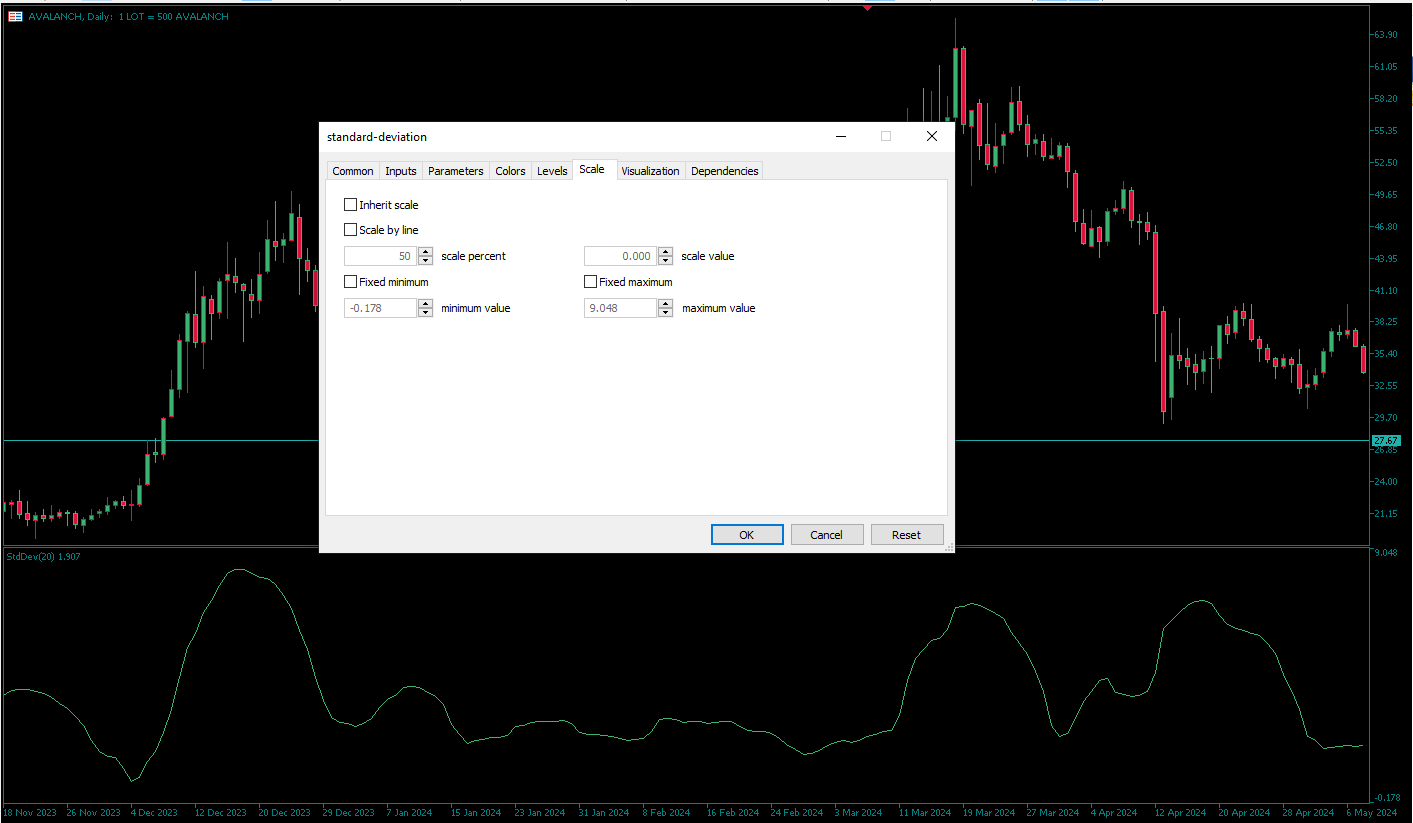The height and width of the screenshot is (823, 1413).
Task: Click the 11 Mar 2024 date label
Action: click(925, 813)
